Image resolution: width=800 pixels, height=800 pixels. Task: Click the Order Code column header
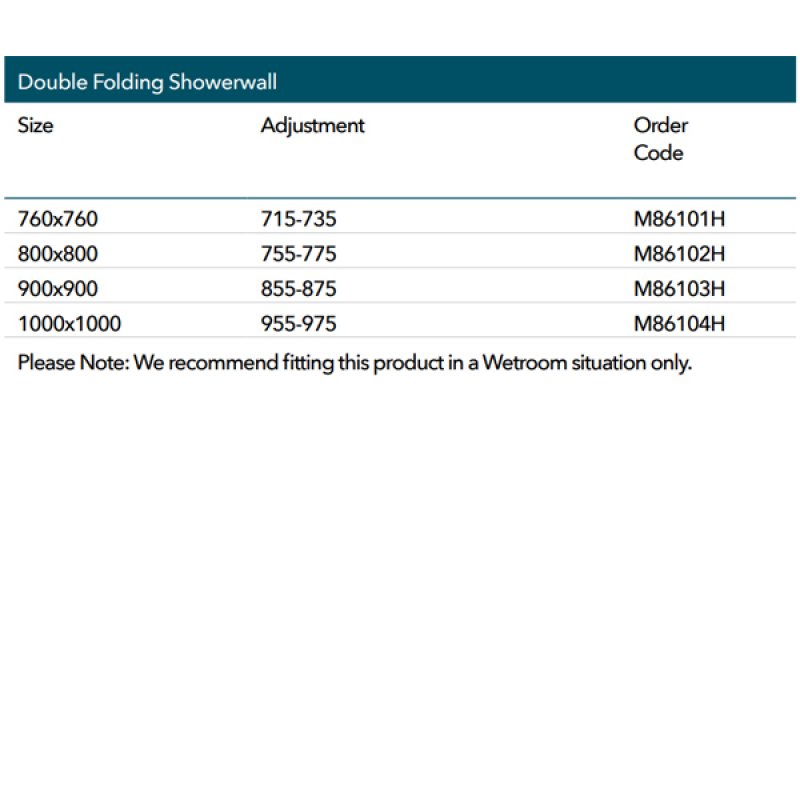coord(660,139)
